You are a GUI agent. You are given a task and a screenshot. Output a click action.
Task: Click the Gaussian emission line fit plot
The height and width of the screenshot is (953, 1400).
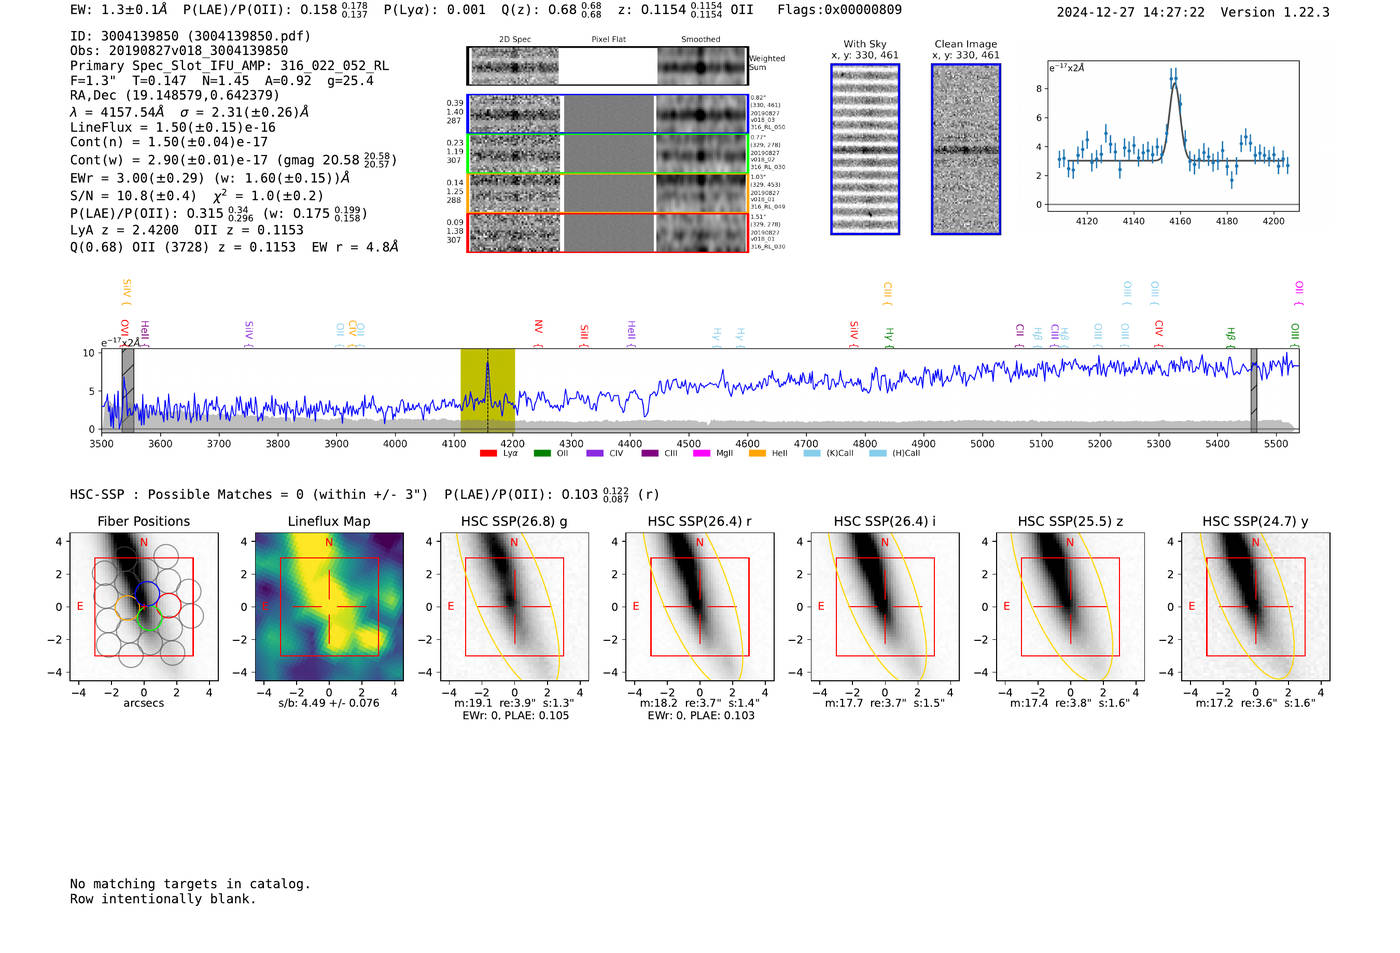[x=1173, y=136]
